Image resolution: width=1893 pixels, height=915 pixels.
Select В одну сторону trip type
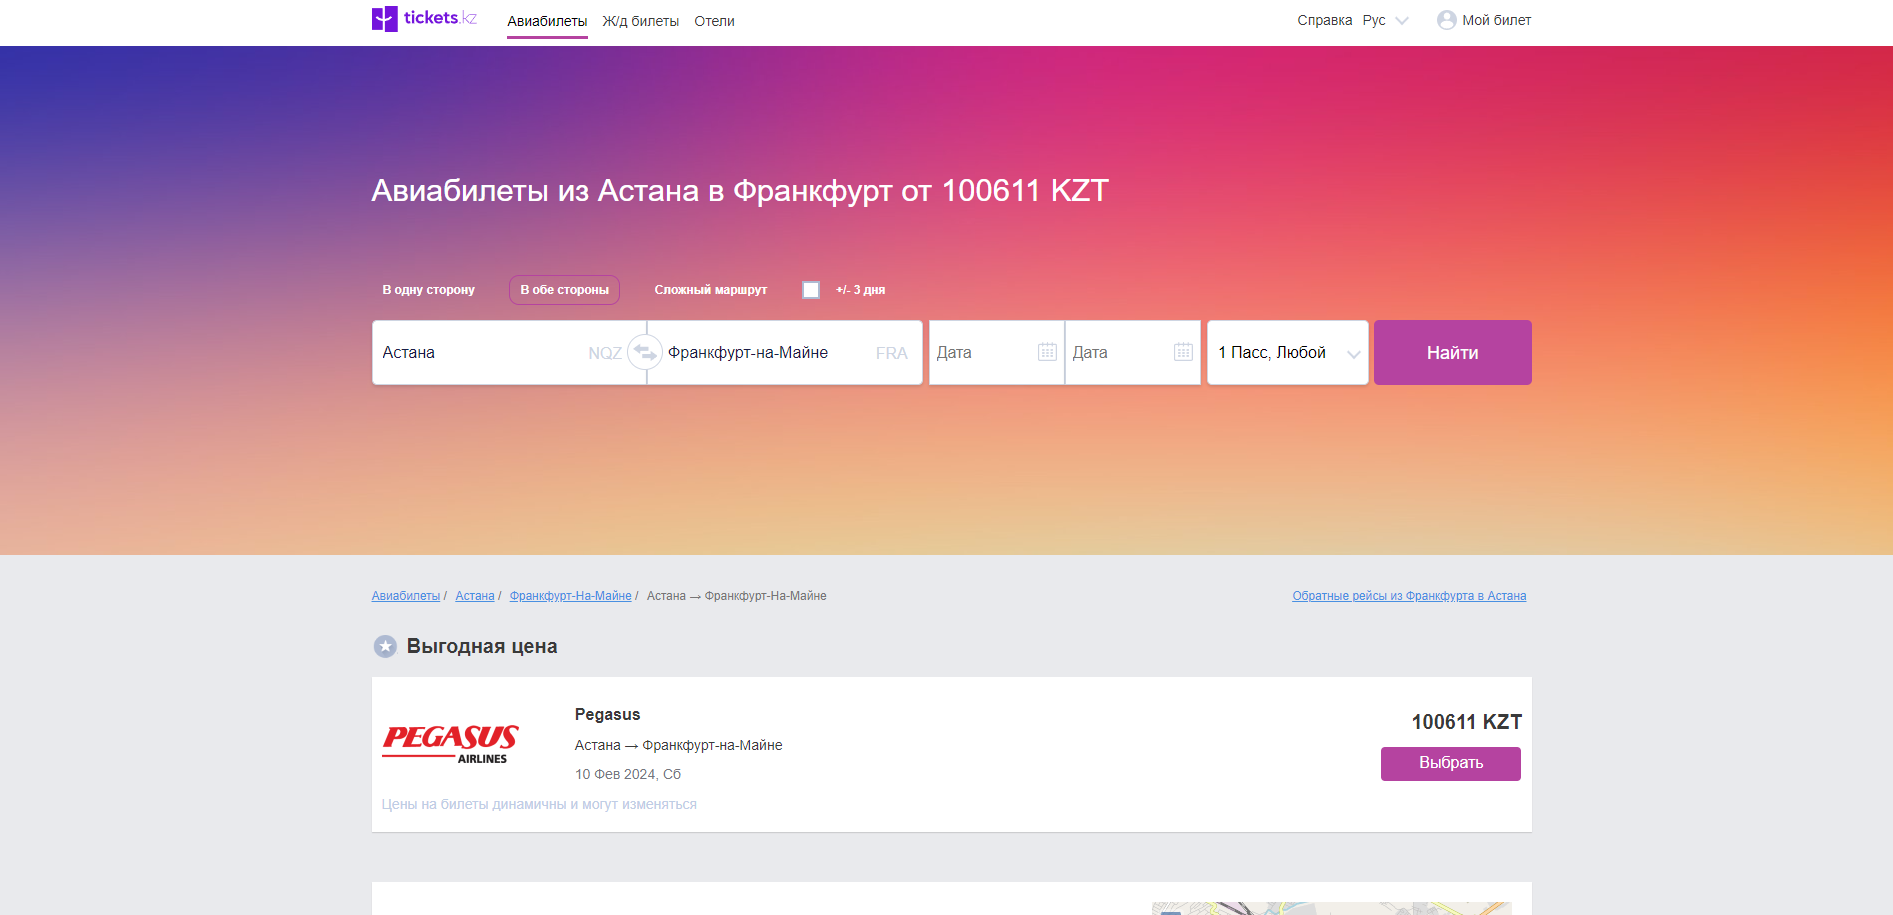click(428, 290)
